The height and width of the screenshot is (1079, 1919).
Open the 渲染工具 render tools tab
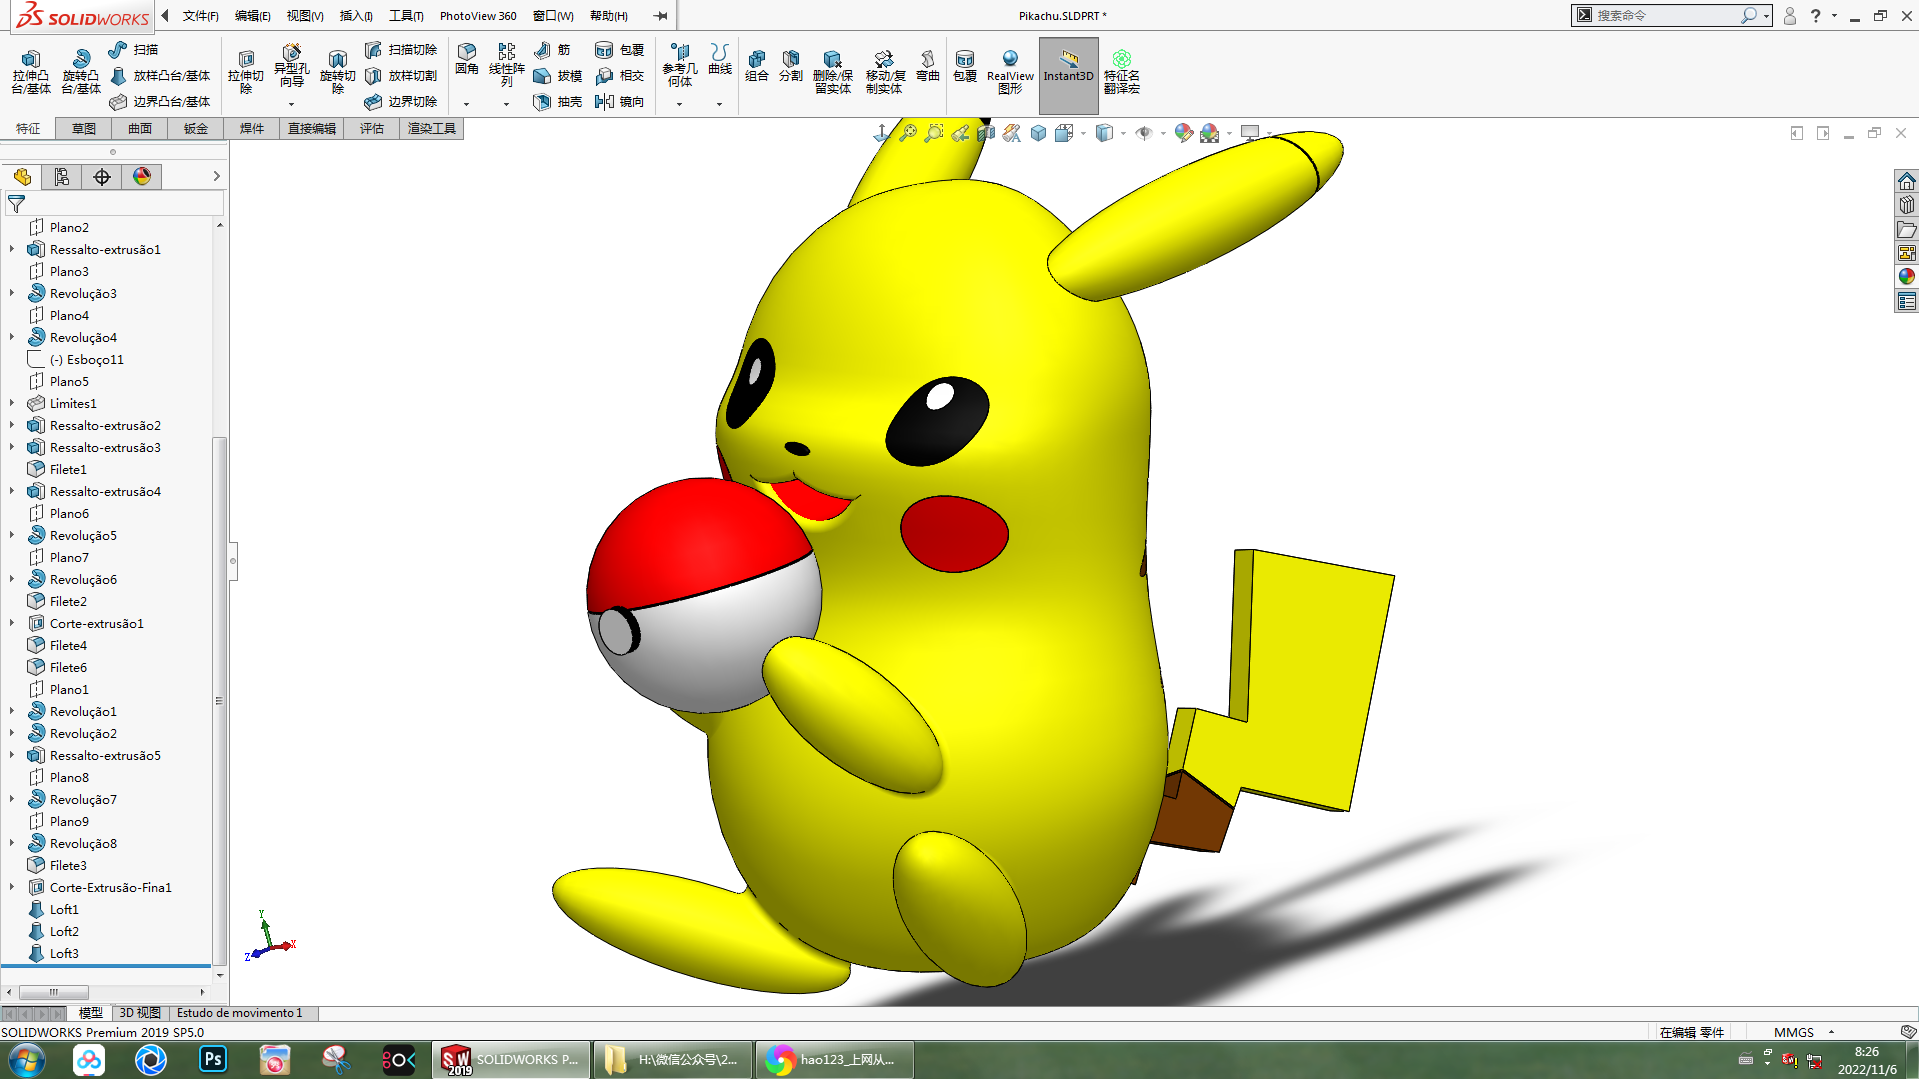click(432, 129)
